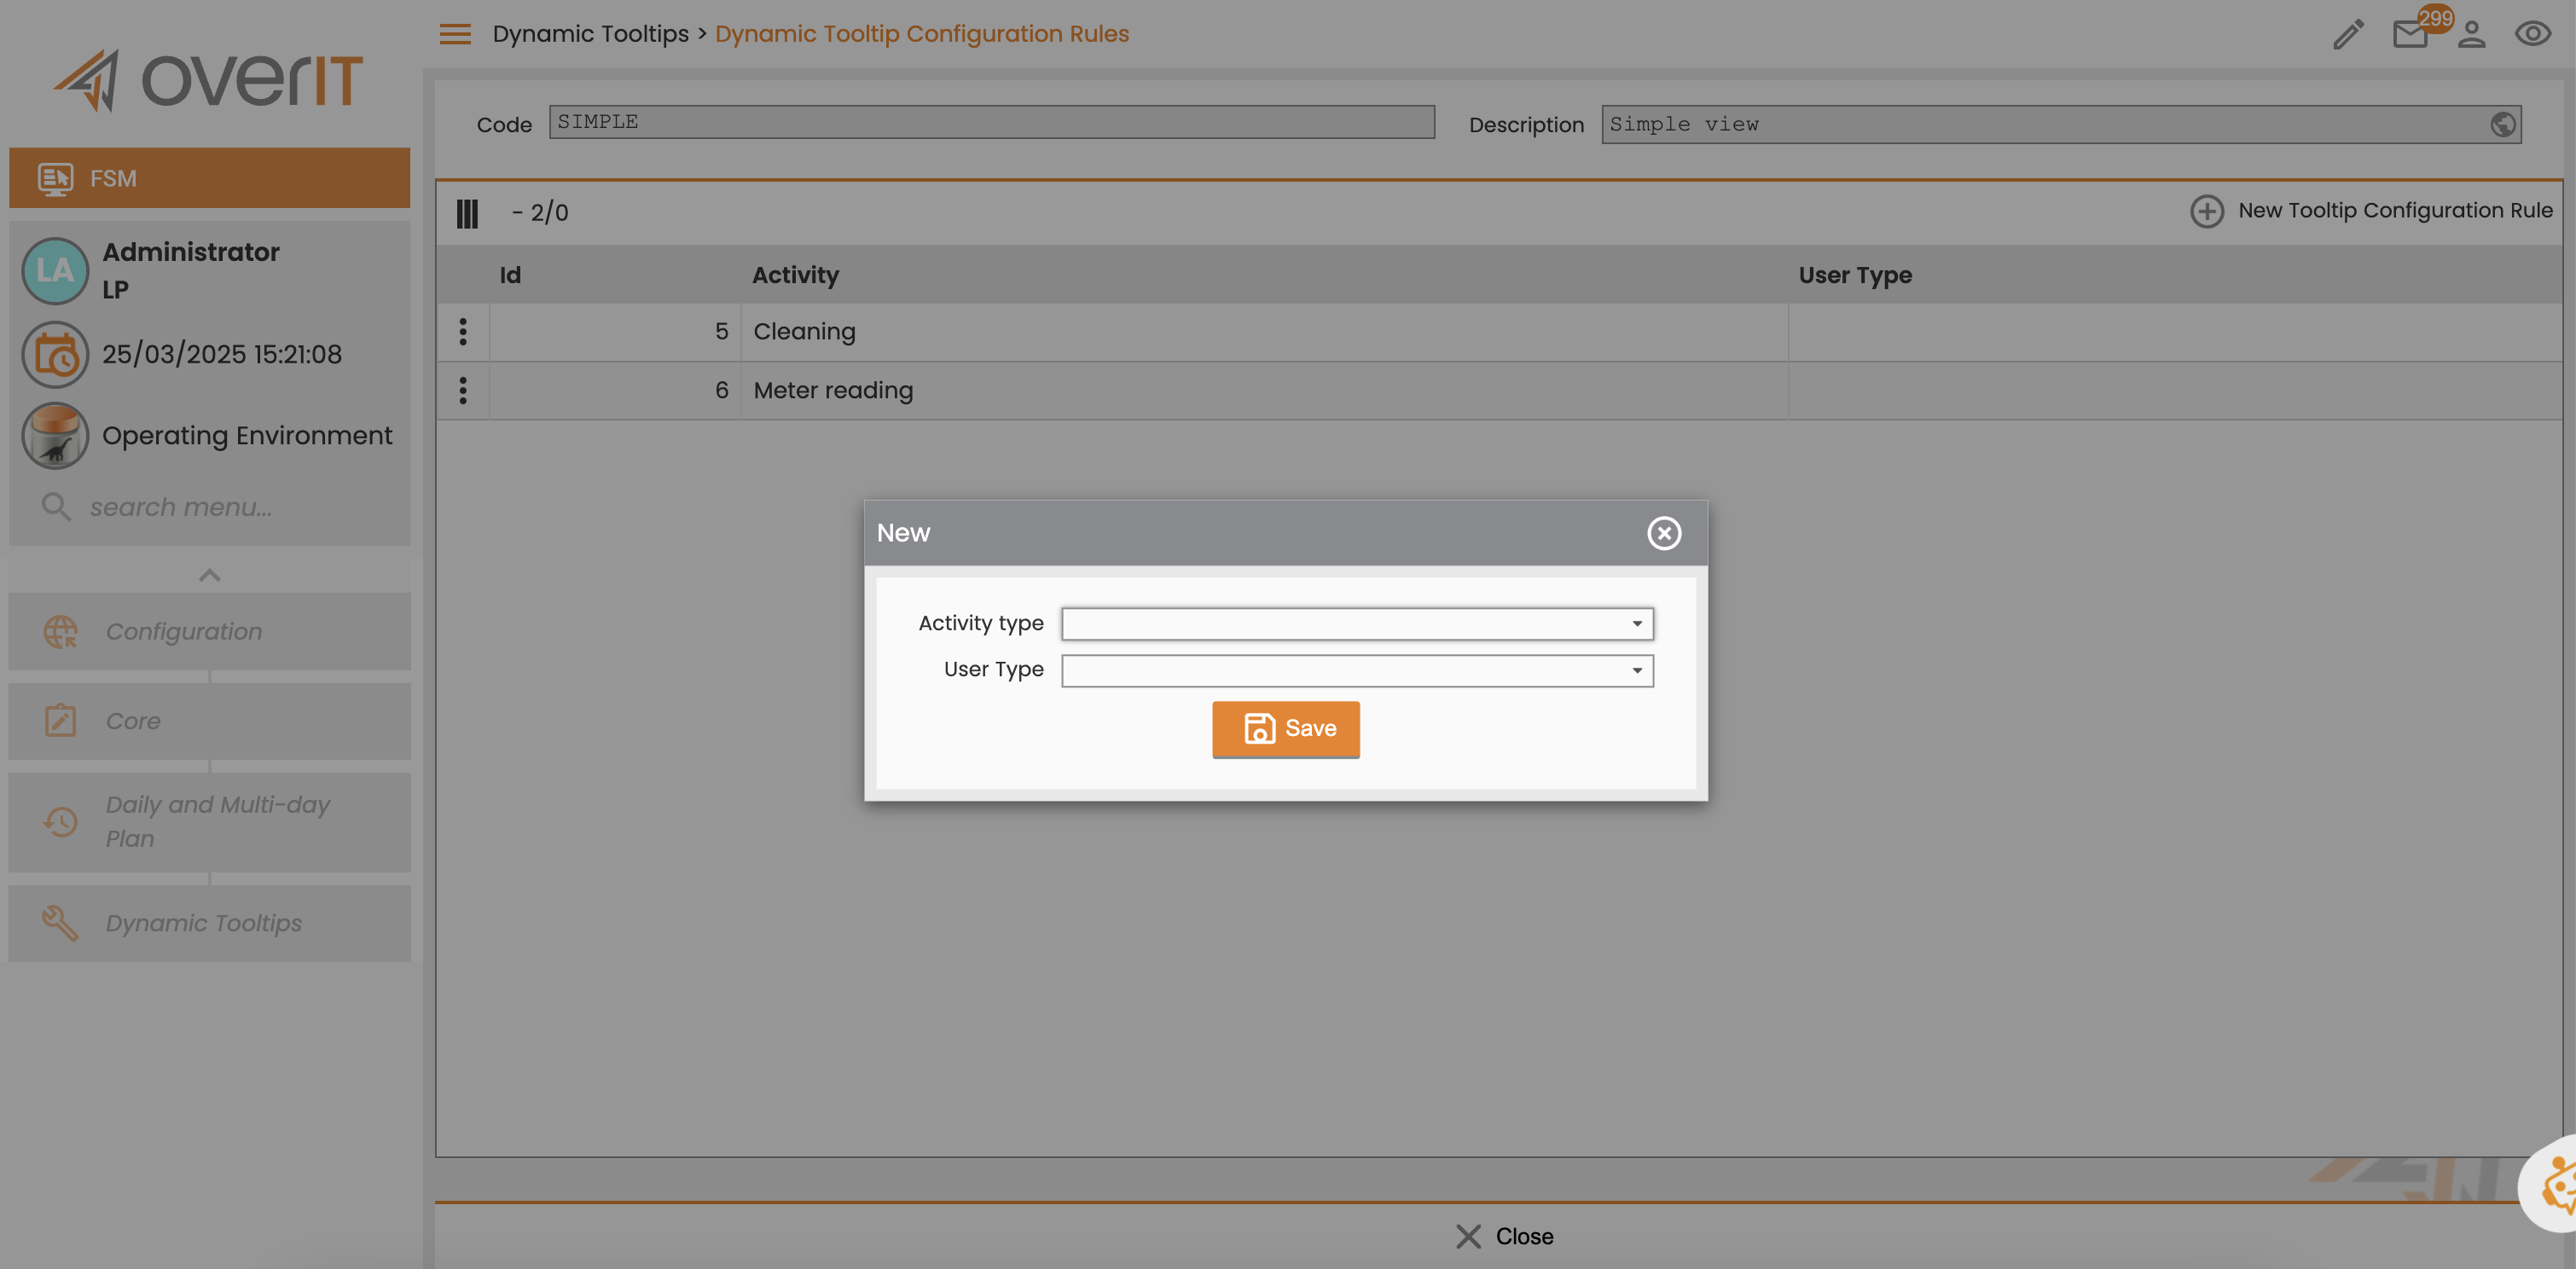Focus the search menu field
Image resolution: width=2576 pixels, height=1269 pixels.
(209, 507)
